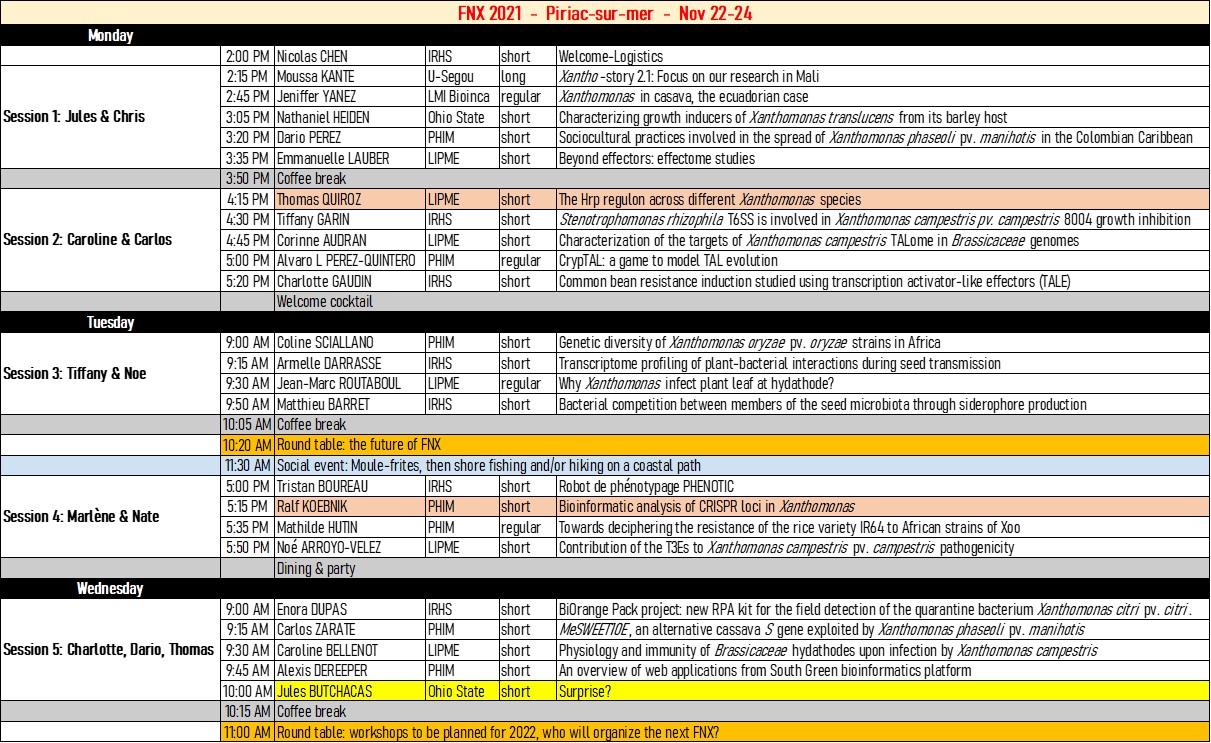Select speaker cell 'Alexis DEREEPER'
This screenshot has width=1211, height=743.
(349, 671)
